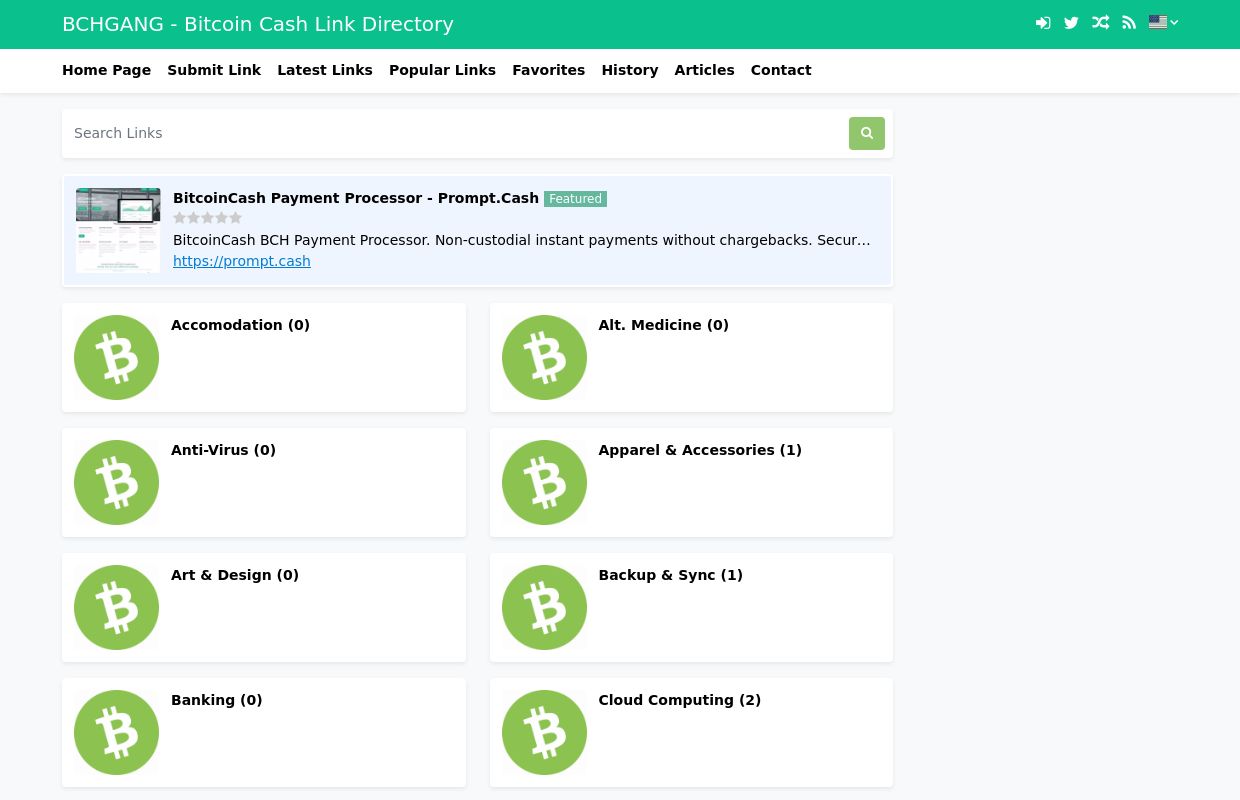1240x800 pixels.
Task: Open the Prompt.Cash listing thumbnail
Action: tap(118, 230)
